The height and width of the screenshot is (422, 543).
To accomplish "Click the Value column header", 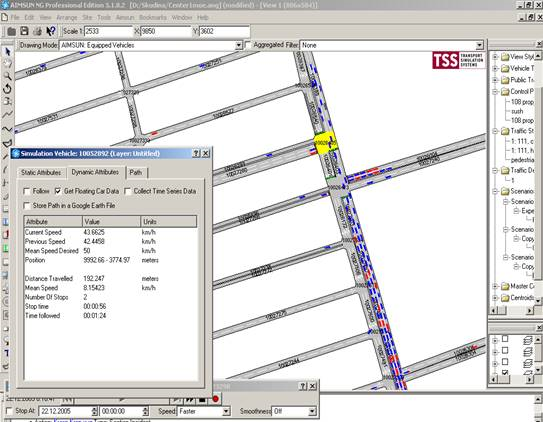I will pos(112,222).
